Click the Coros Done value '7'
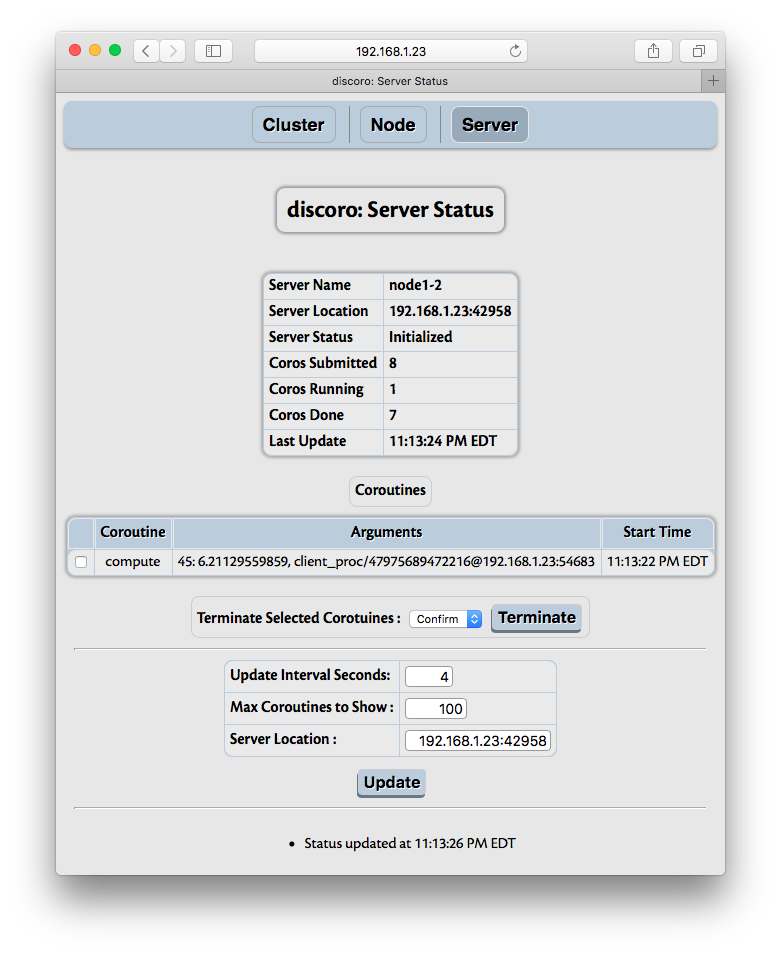The height and width of the screenshot is (955, 781). (x=393, y=415)
